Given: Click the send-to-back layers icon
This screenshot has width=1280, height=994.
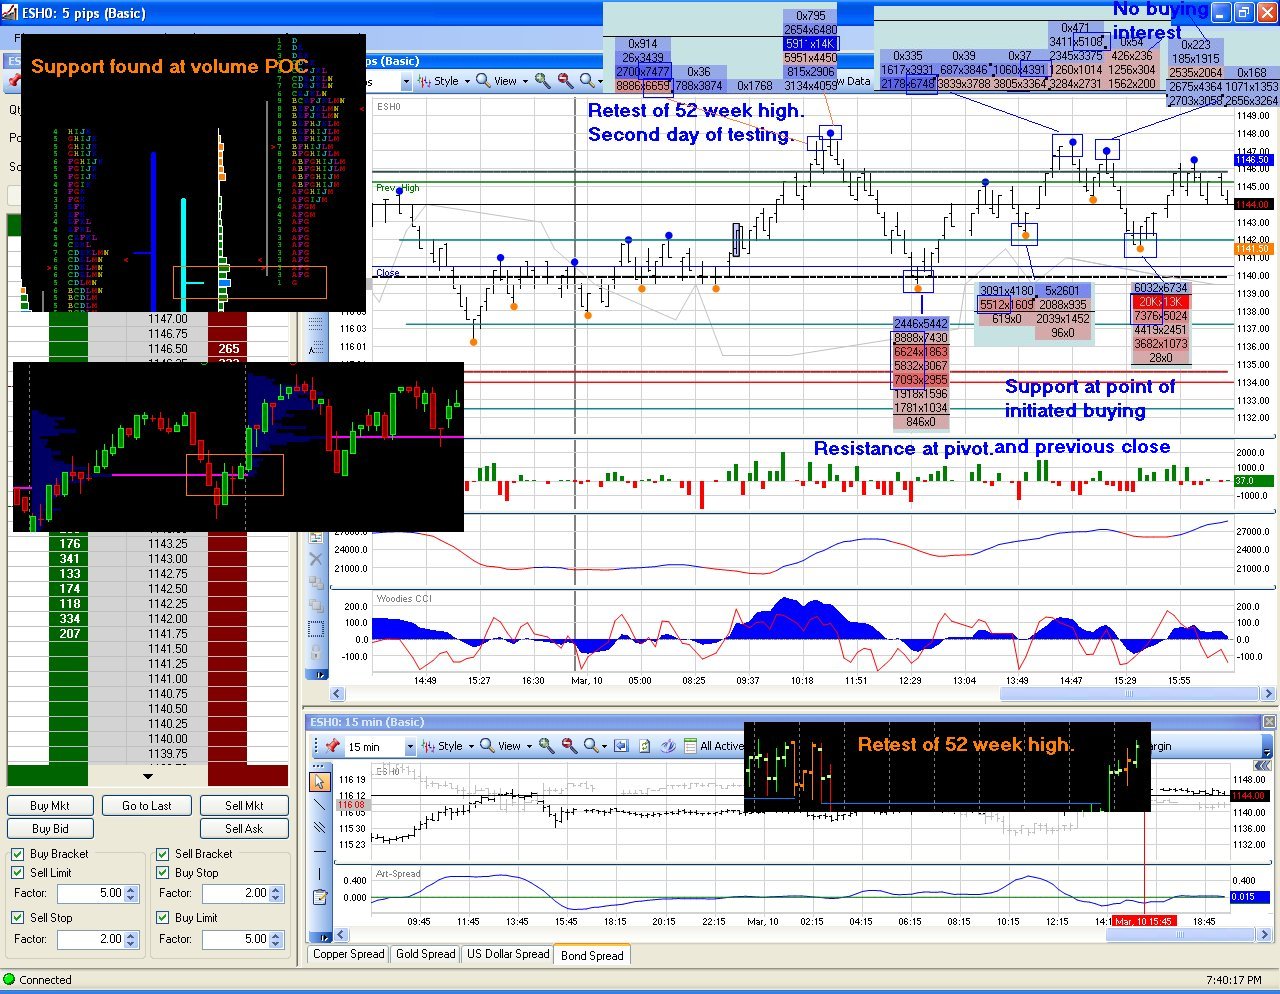Looking at the screenshot, I should click(316, 605).
